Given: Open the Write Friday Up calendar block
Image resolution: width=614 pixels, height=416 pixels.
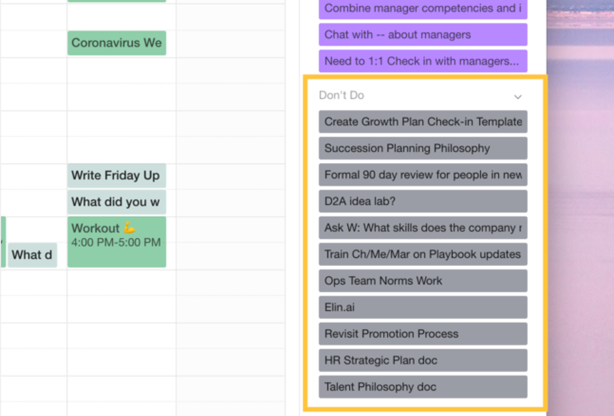Looking at the screenshot, I should [117, 175].
